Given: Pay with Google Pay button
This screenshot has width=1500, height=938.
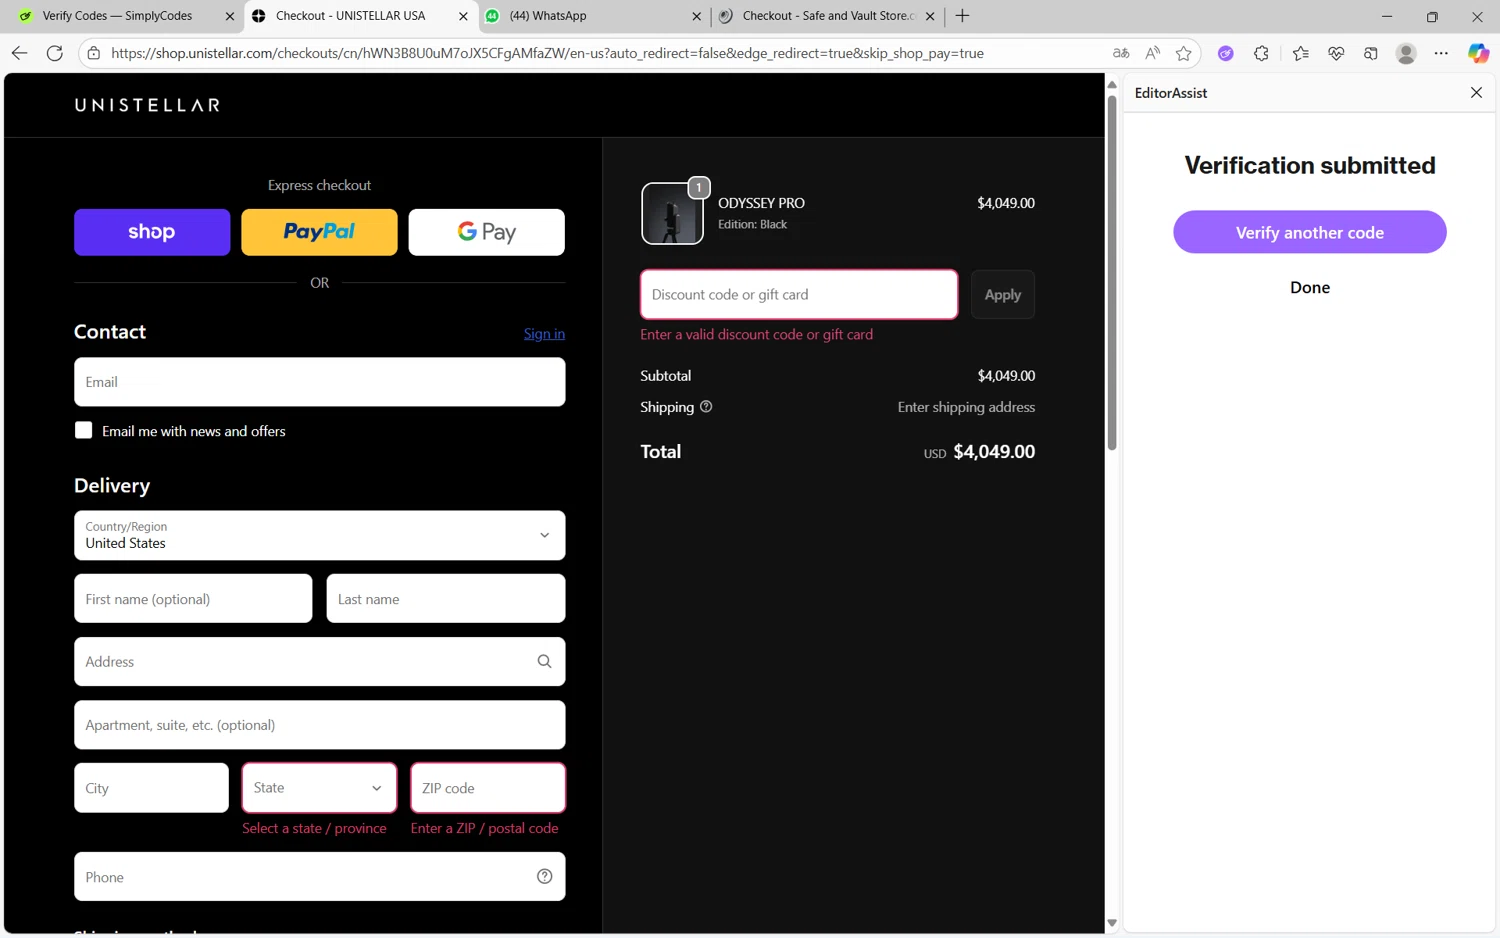Looking at the screenshot, I should [487, 232].
